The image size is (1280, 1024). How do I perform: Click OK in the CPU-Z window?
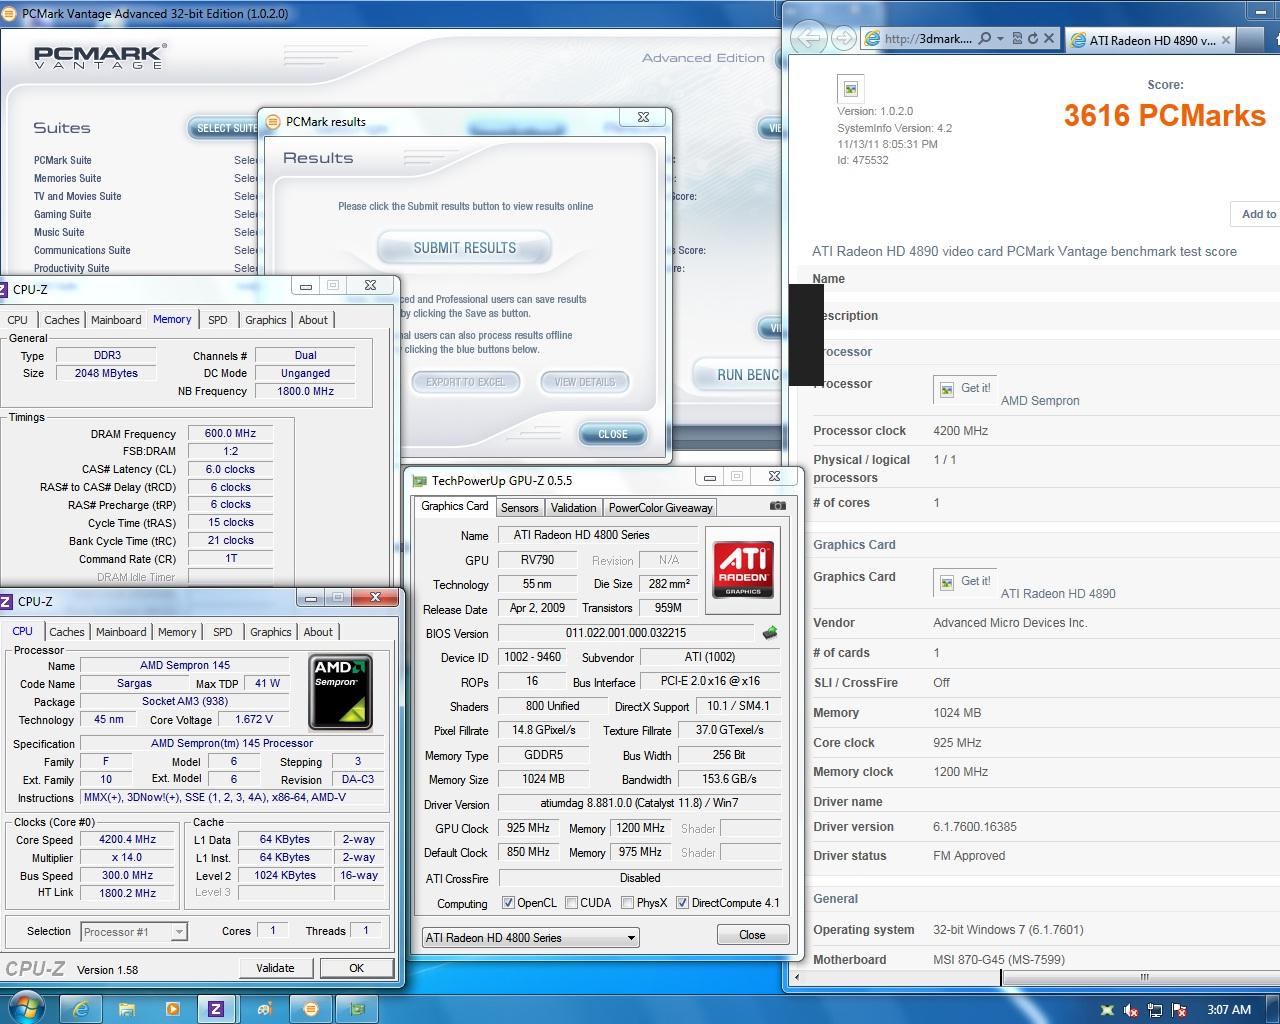point(356,968)
